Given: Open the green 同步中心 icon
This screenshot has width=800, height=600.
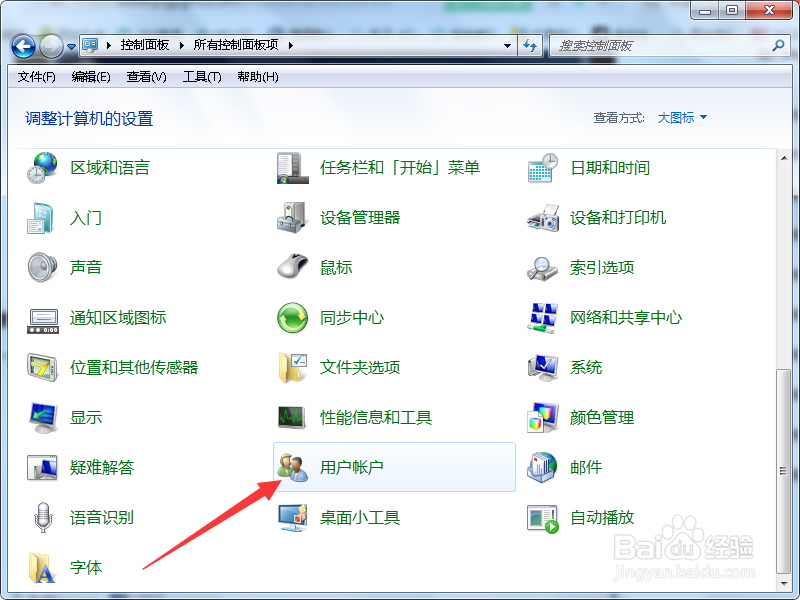Looking at the screenshot, I should click(292, 317).
